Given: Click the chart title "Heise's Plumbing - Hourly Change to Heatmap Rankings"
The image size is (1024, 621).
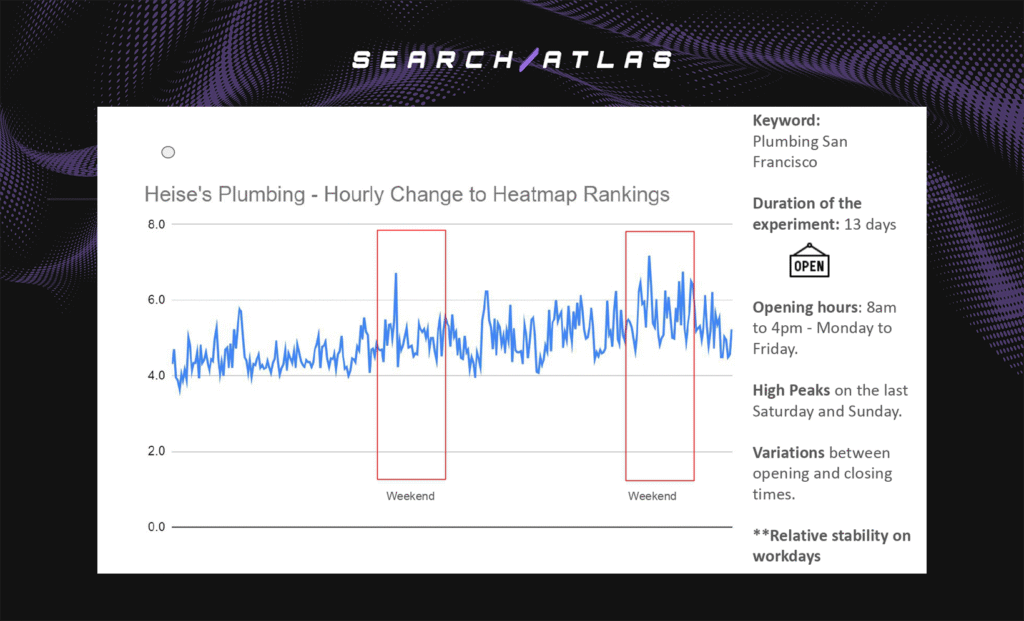Looking at the screenshot, I should click(407, 195).
